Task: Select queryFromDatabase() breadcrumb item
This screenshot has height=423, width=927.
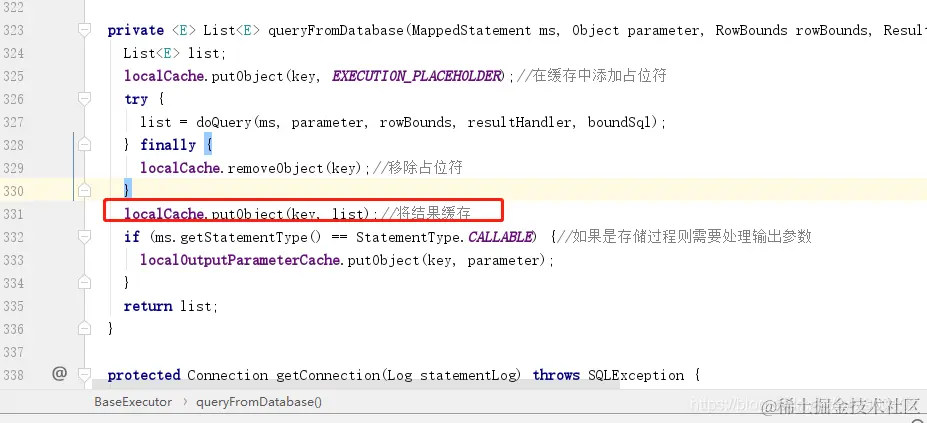Action: click(x=259, y=402)
